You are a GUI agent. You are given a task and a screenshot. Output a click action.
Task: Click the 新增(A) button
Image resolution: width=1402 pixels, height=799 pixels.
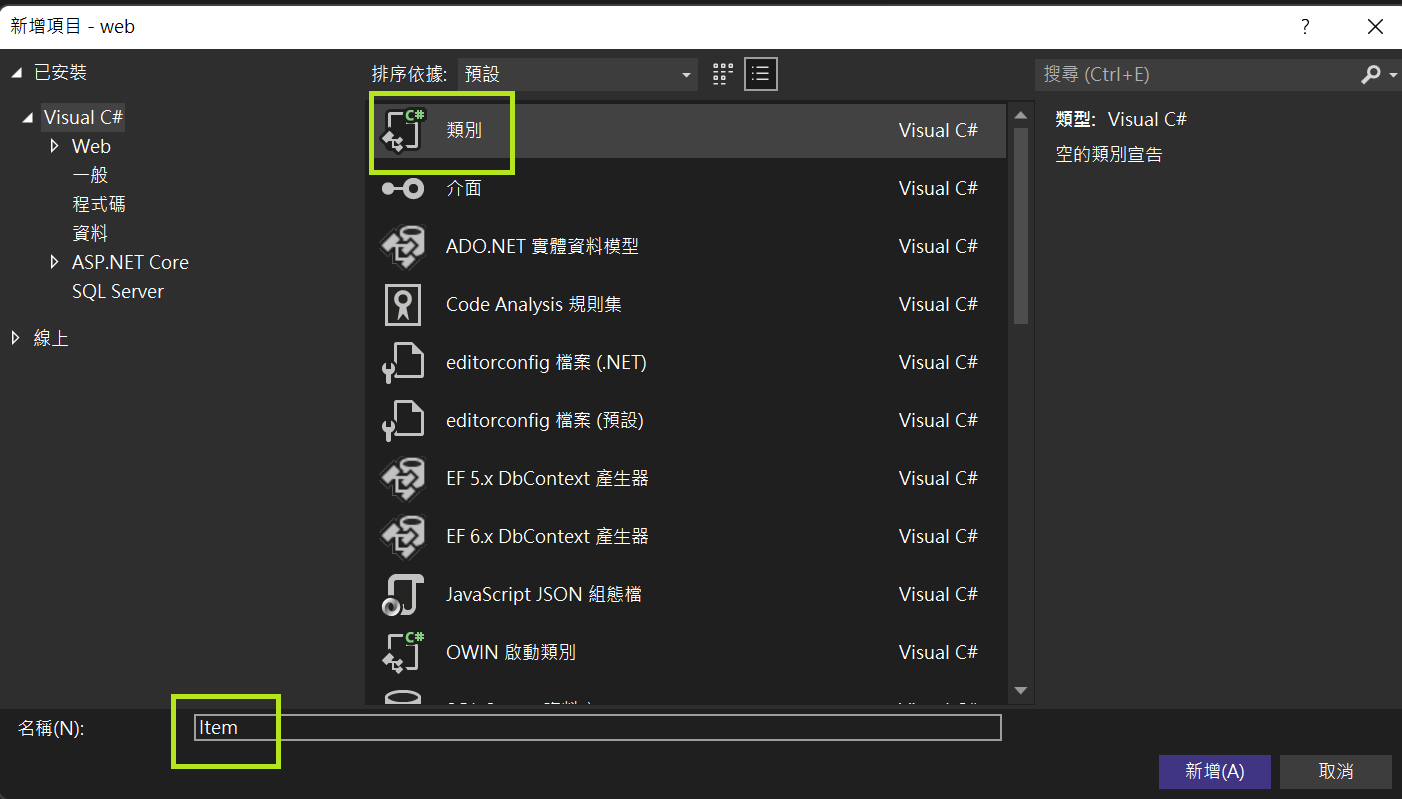pyautogui.click(x=1215, y=771)
